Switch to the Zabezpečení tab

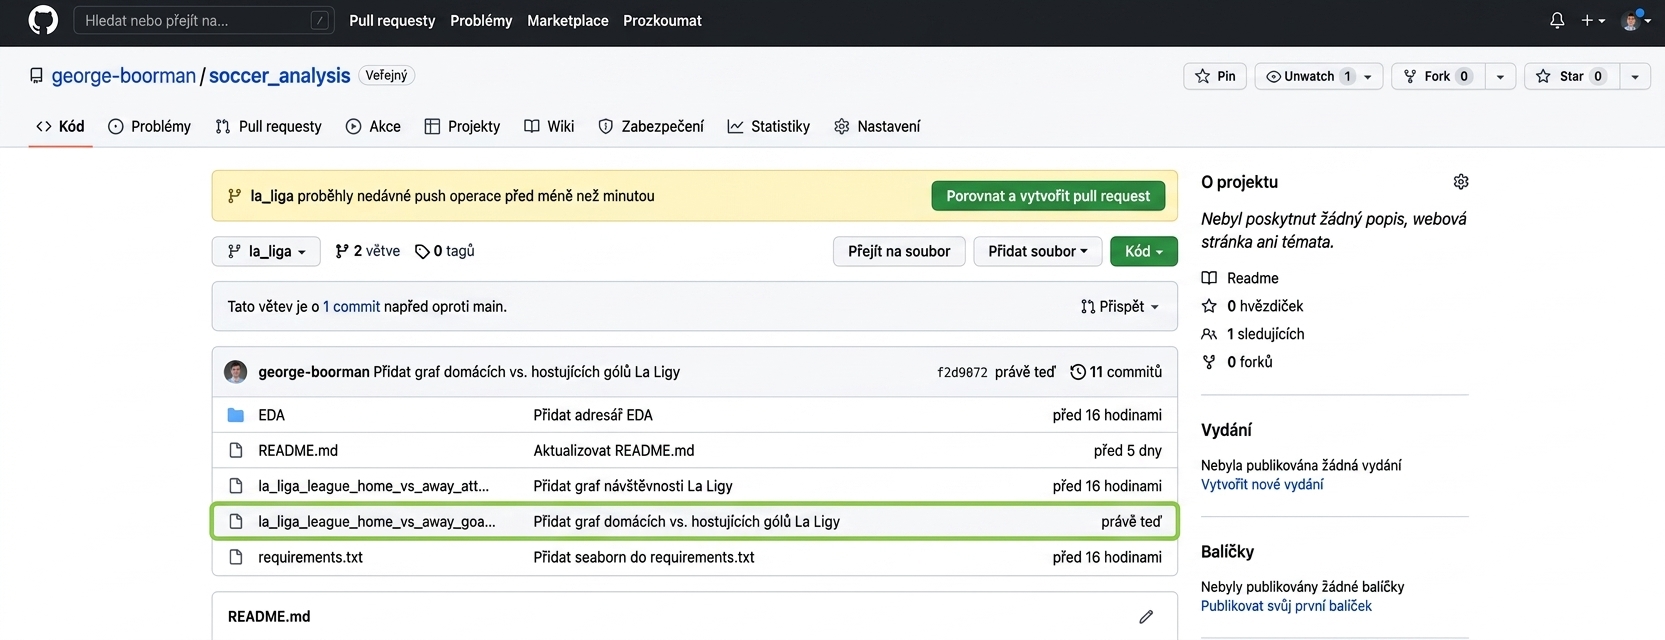[651, 126]
